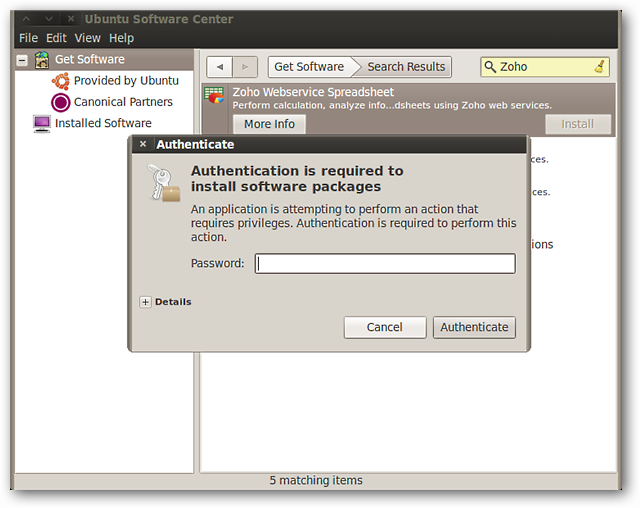Click the 'Perform calculation, analyze info' description
This screenshot has width=640, height=508.
click(392, 105)
